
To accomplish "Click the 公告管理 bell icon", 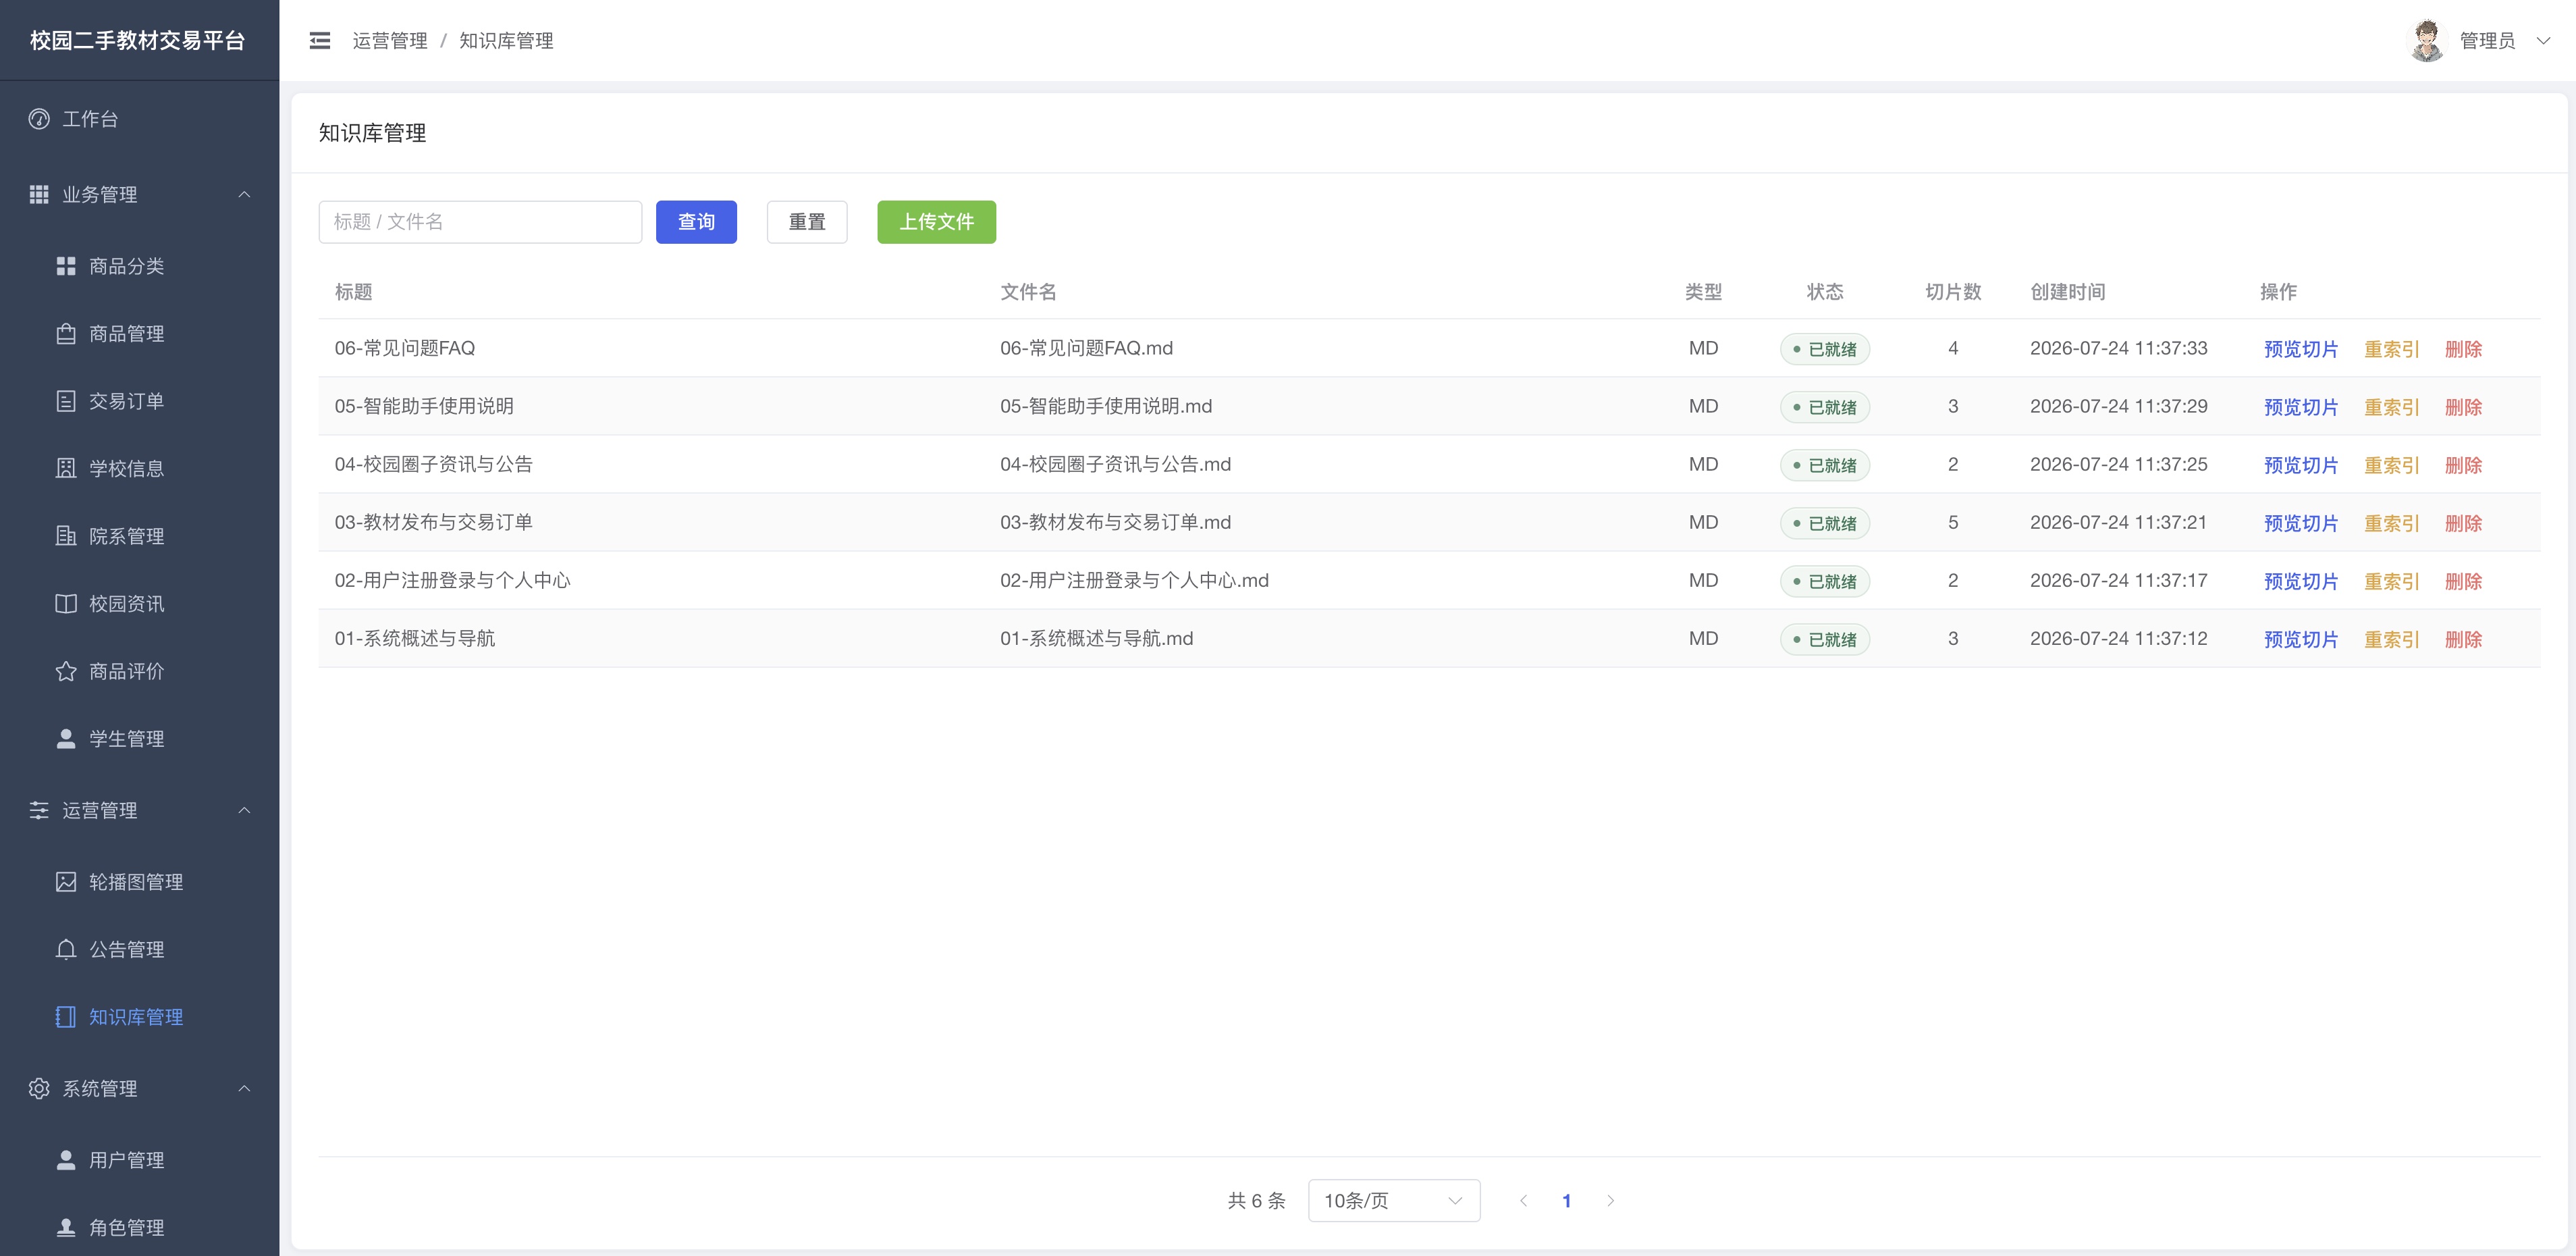I will click(66, 949).
